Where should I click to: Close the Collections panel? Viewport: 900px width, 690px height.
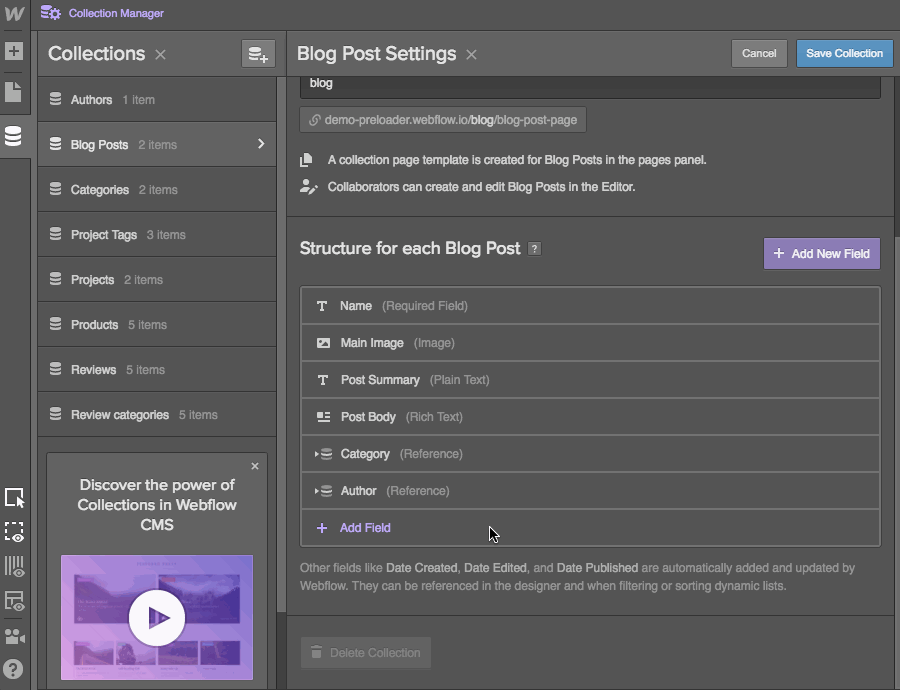[x=161, y=55]
